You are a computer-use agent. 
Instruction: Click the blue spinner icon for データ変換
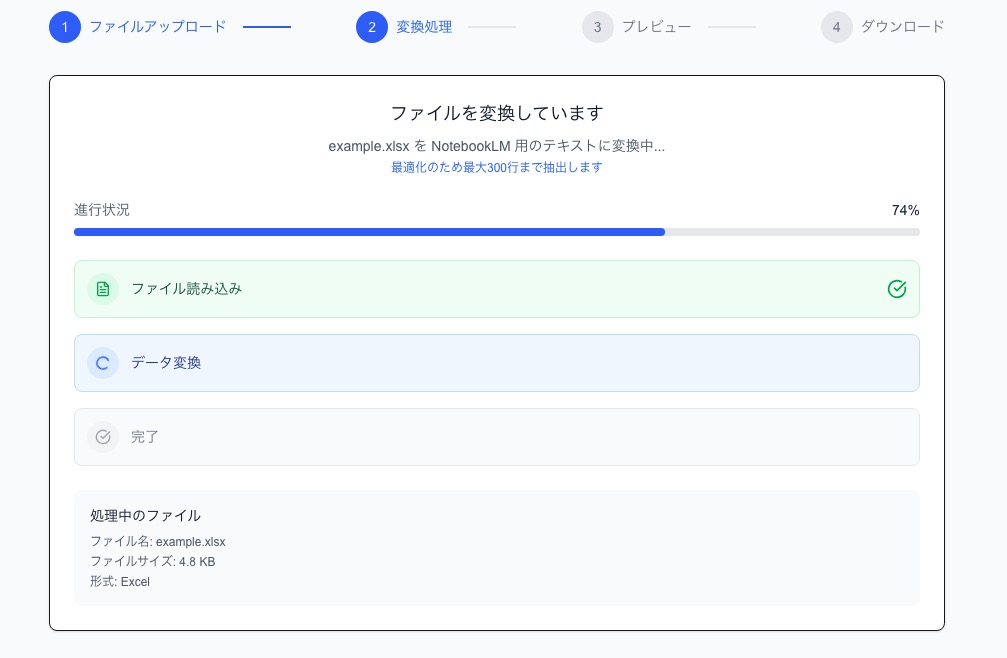click(x=102, y=363)
